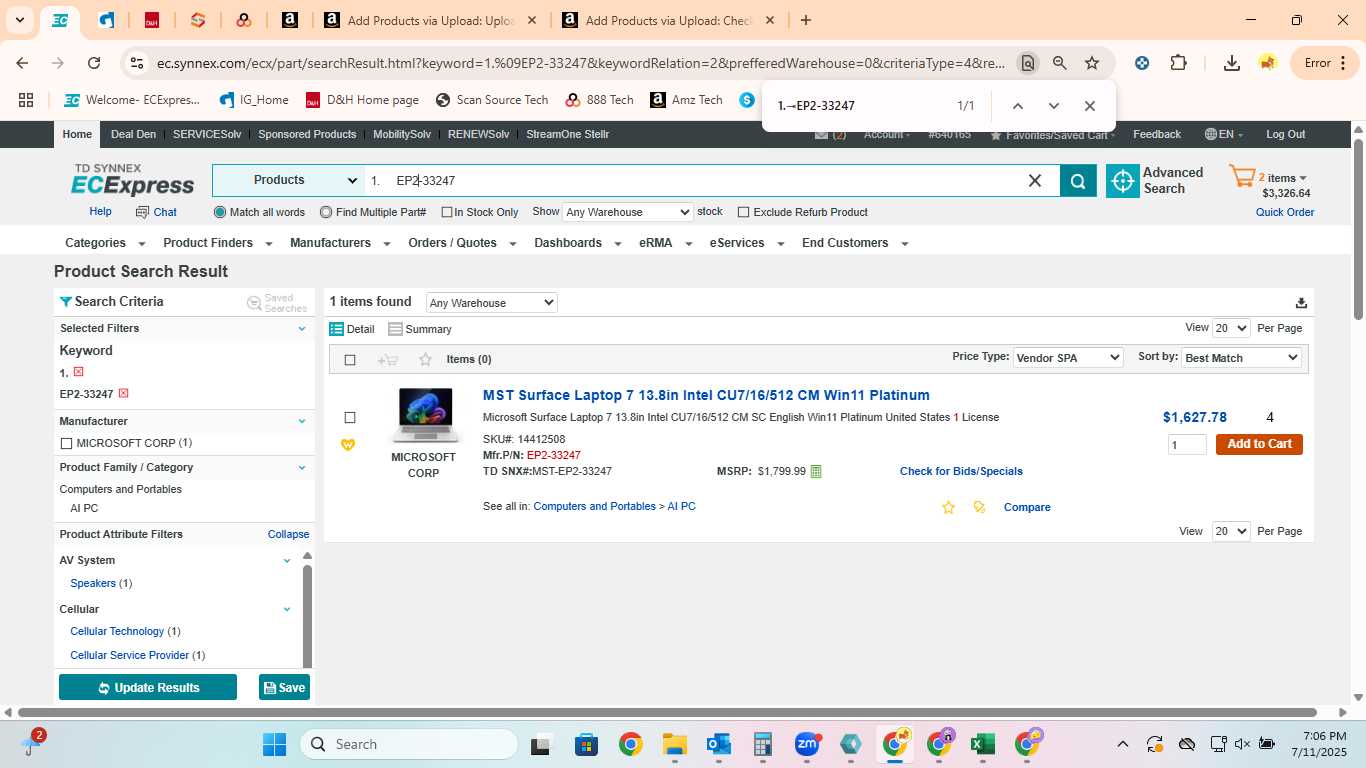Screen dimensions: 1366x768
Task: Click the Compare link
Action: pyautogui.click(x=1027, y=507)
